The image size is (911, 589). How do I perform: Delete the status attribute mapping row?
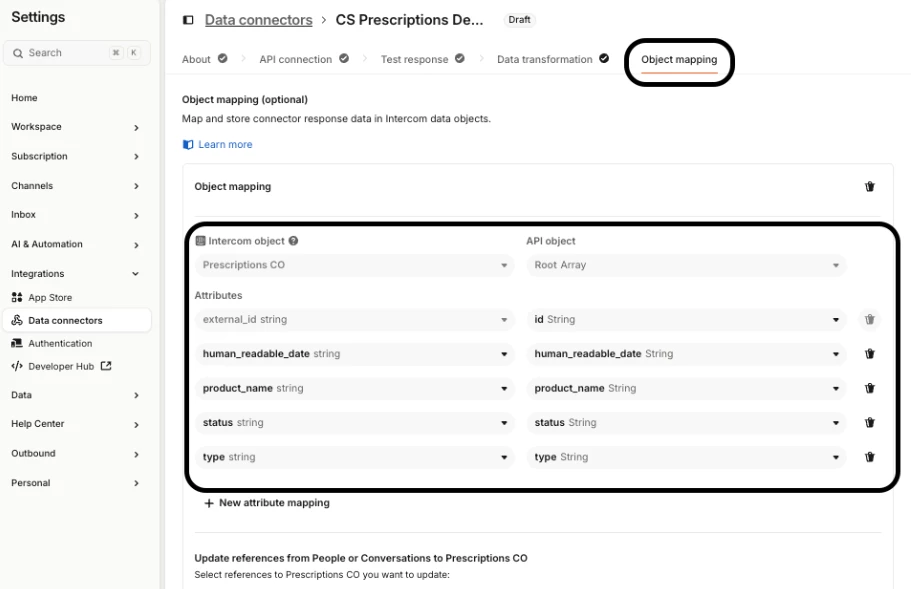[869, 423]
